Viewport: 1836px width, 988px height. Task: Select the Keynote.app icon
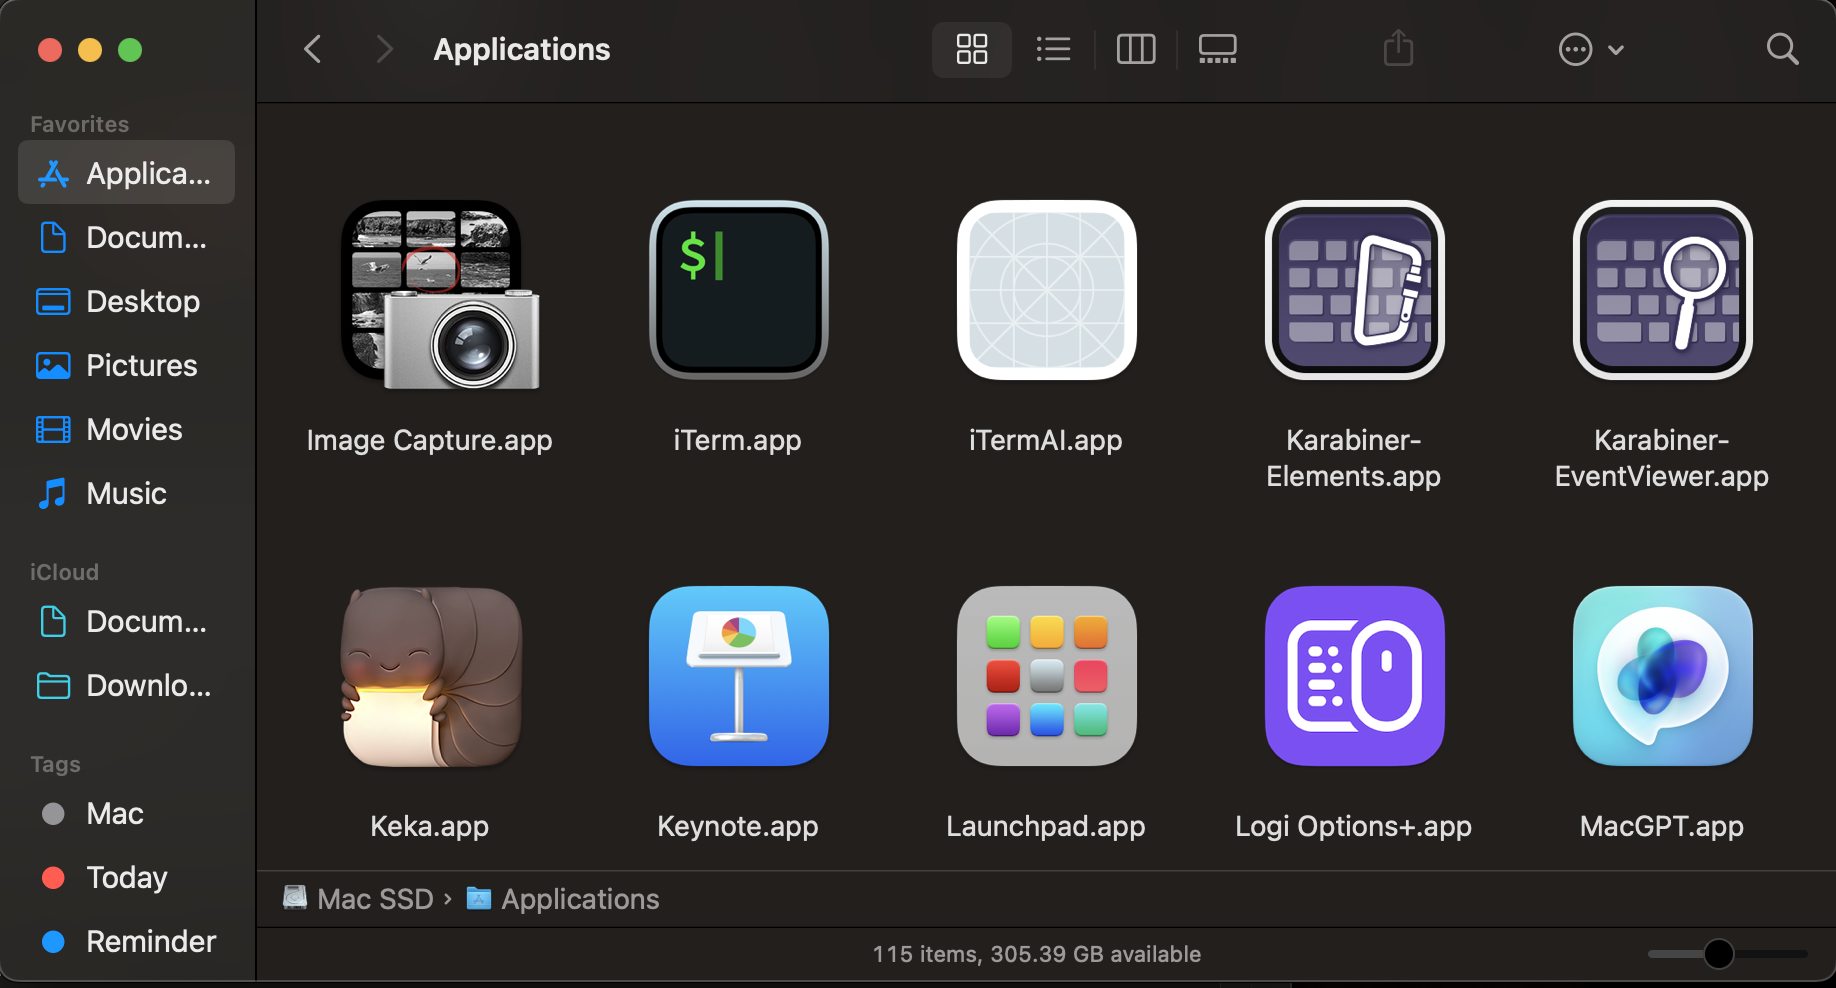(x=739, y=676)
